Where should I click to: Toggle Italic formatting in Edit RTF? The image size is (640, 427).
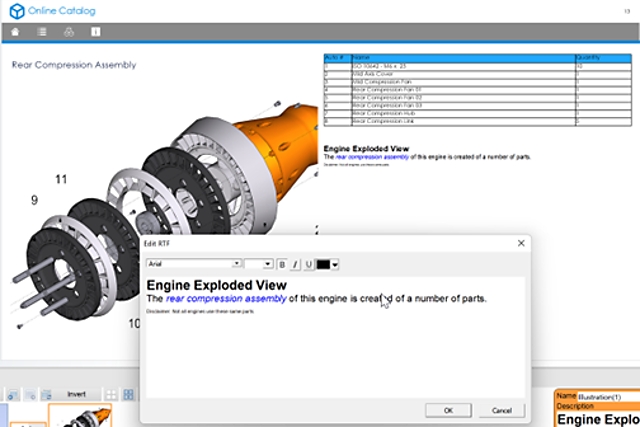[295, 264]
